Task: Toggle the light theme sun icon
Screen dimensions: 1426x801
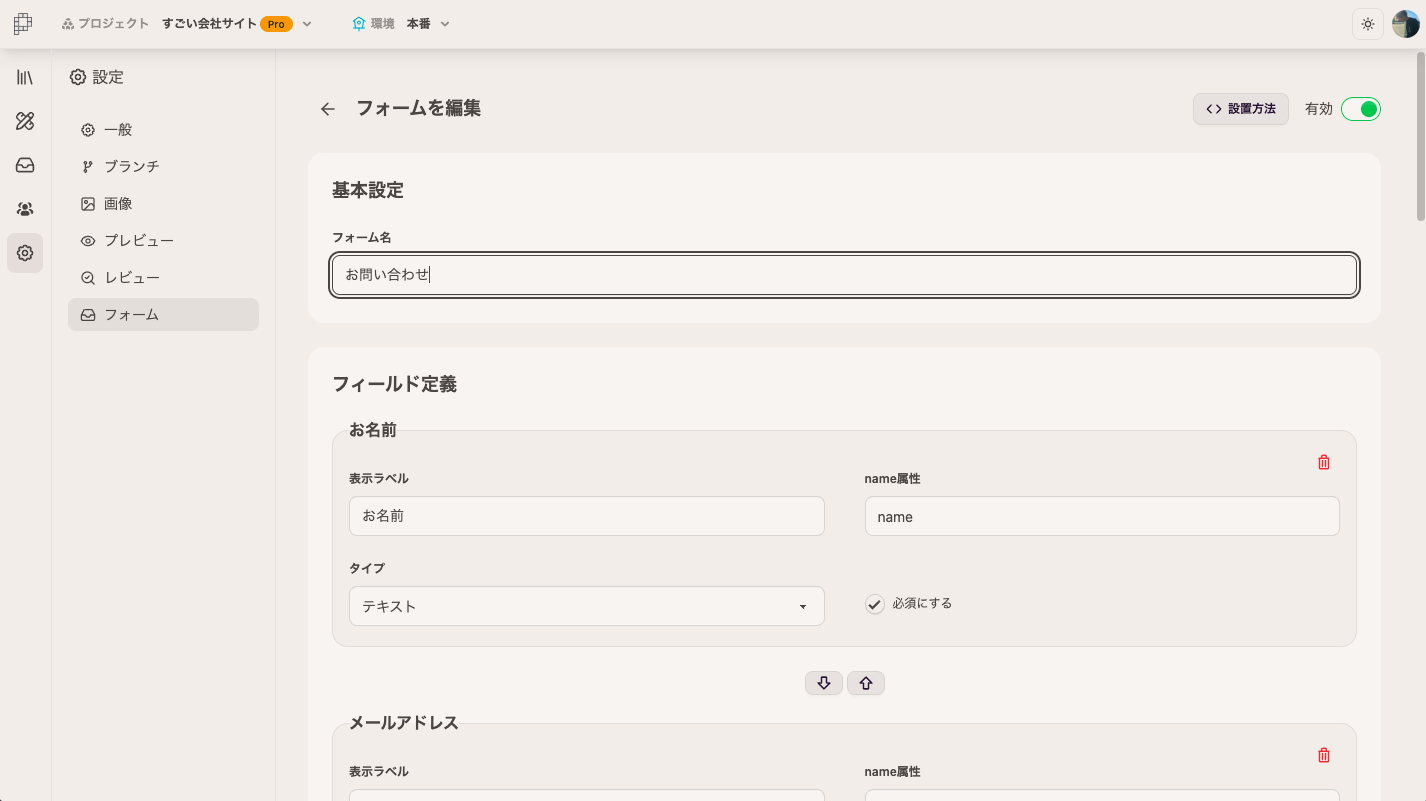Action: 1368,24
